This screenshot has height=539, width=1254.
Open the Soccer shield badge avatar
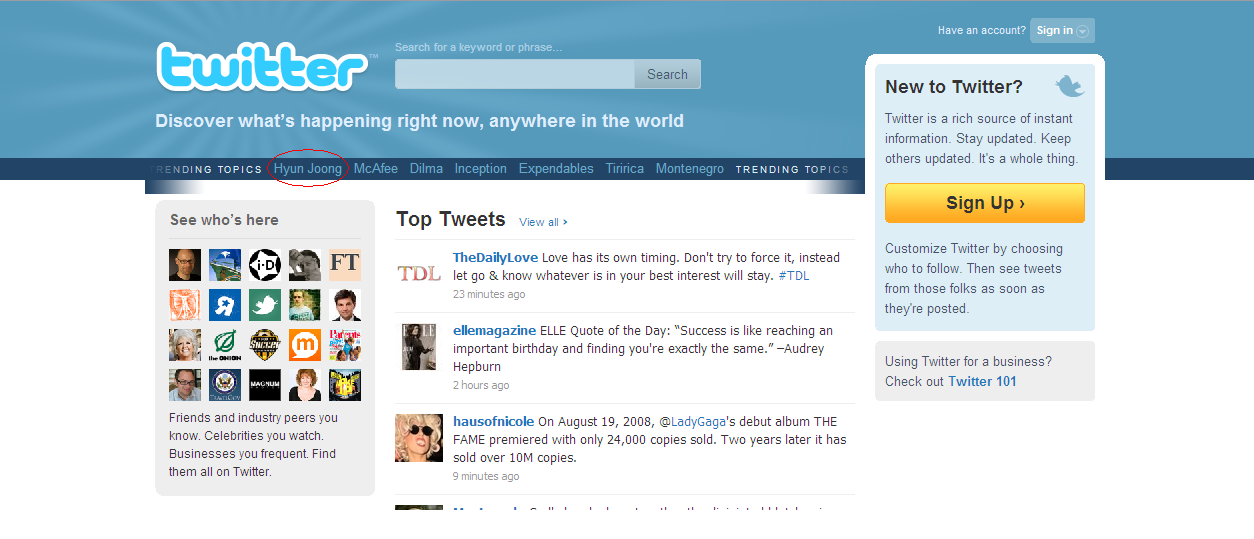(265, 345)
